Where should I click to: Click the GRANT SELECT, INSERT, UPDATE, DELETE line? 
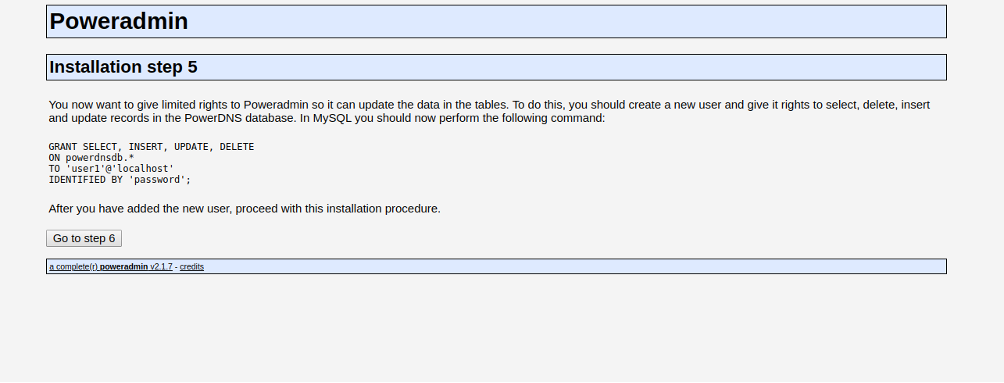click(x=151, y=147)
